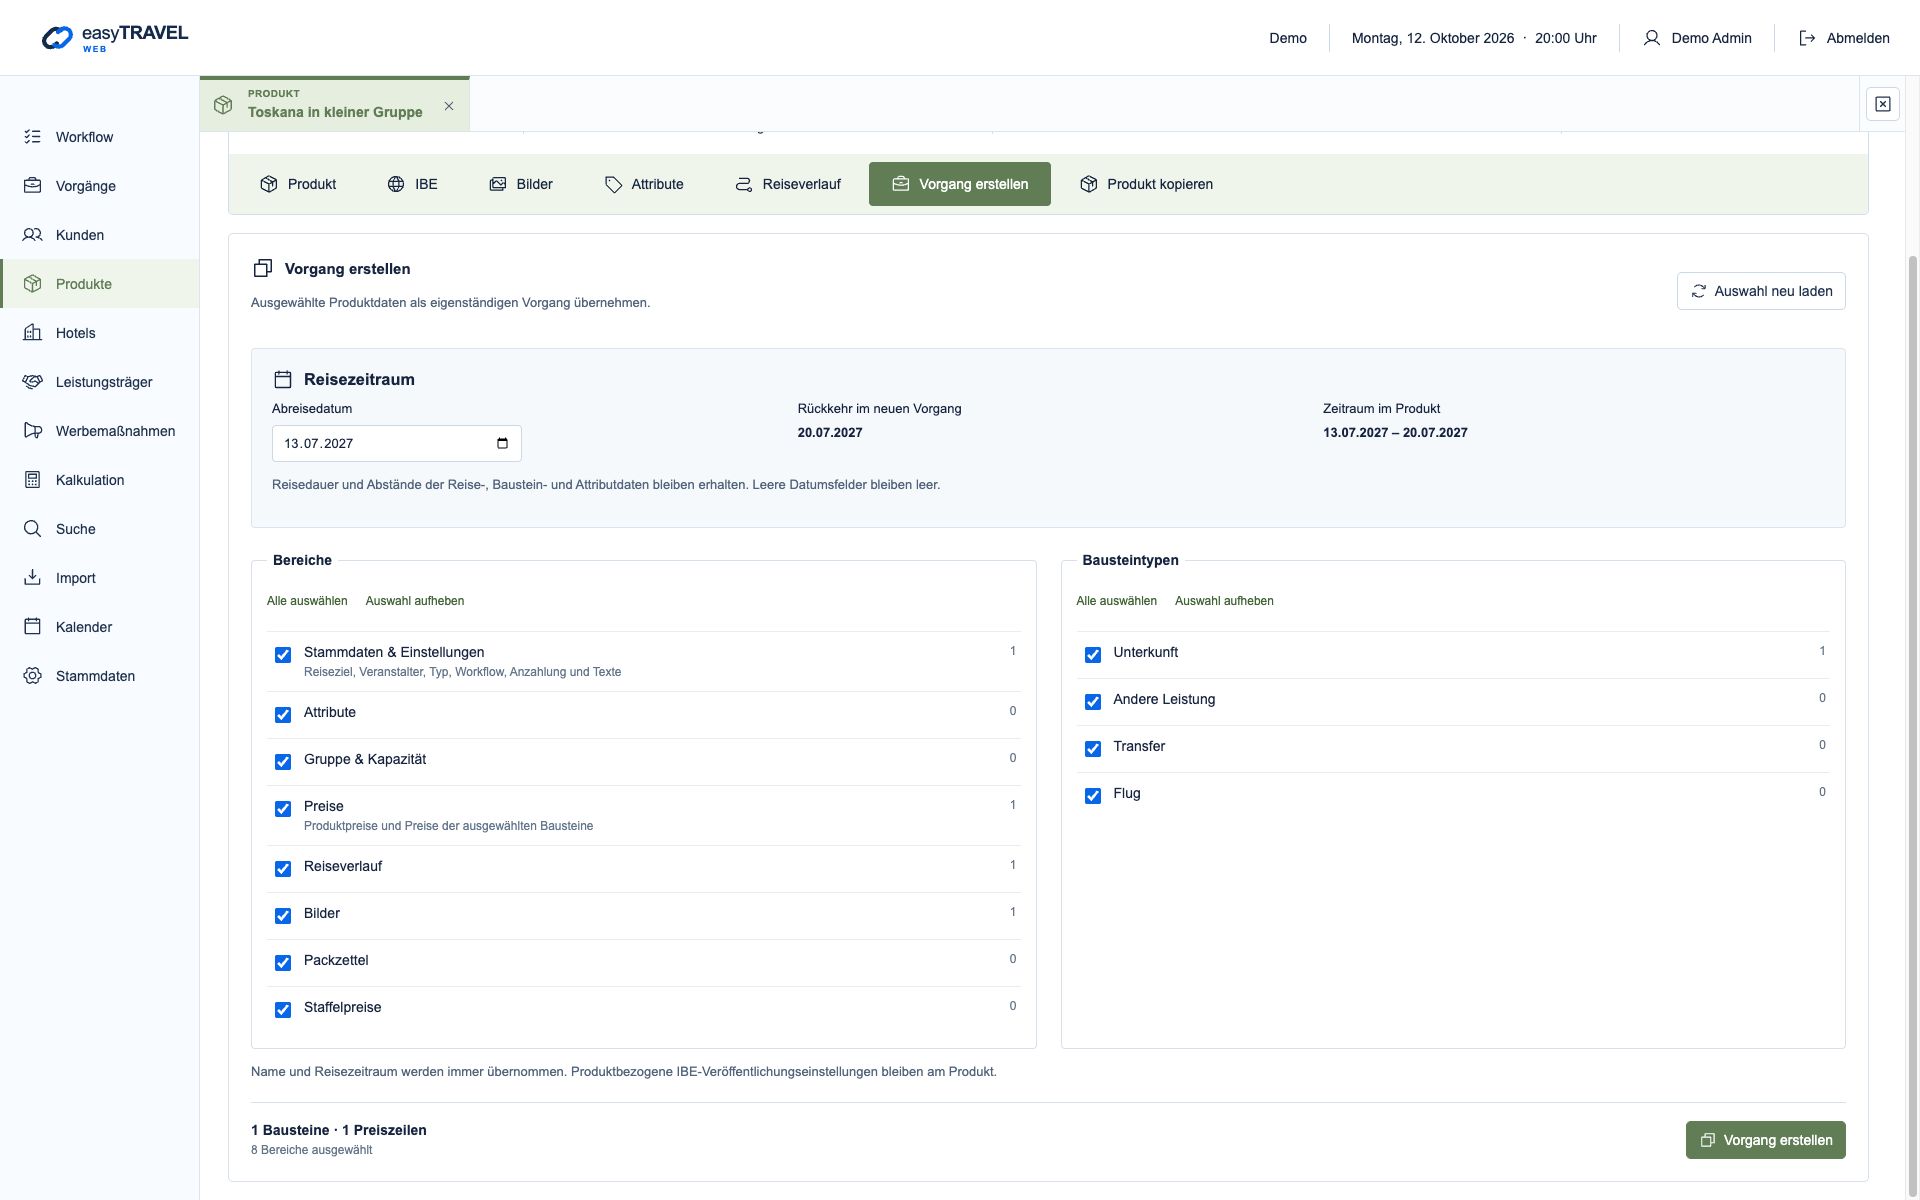
Task: Open the Reiseverlauf tab
Action: 788,184
